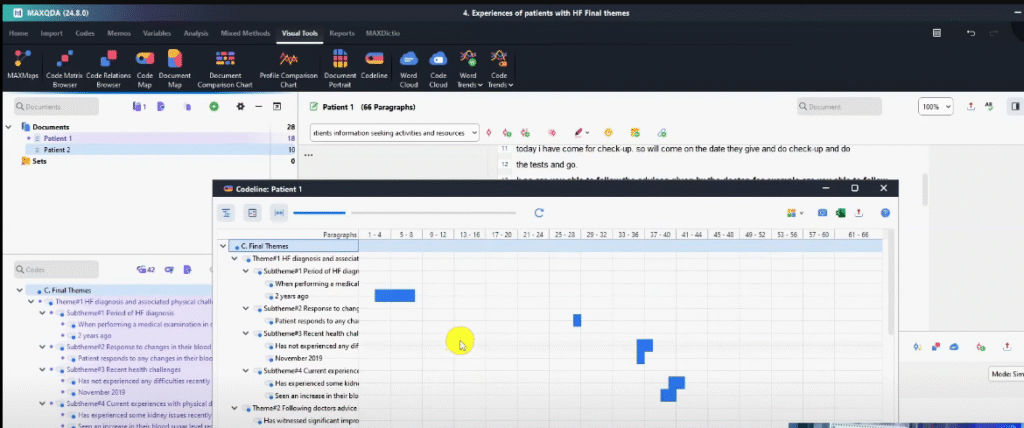The width and height of the screenshot is (1024, 428).
Task: Switch to Analysis ribbon tab
Action: tap(196, 33)
